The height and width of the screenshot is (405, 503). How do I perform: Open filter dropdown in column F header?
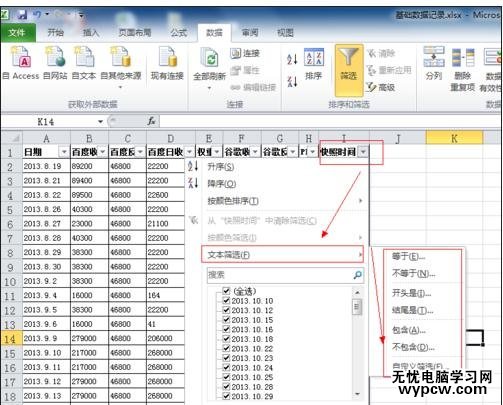coord(255,152)
